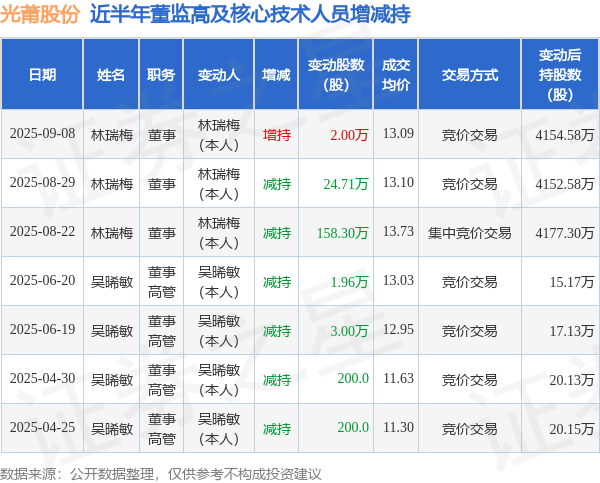Select the 姓名 column header

point(111,75)
